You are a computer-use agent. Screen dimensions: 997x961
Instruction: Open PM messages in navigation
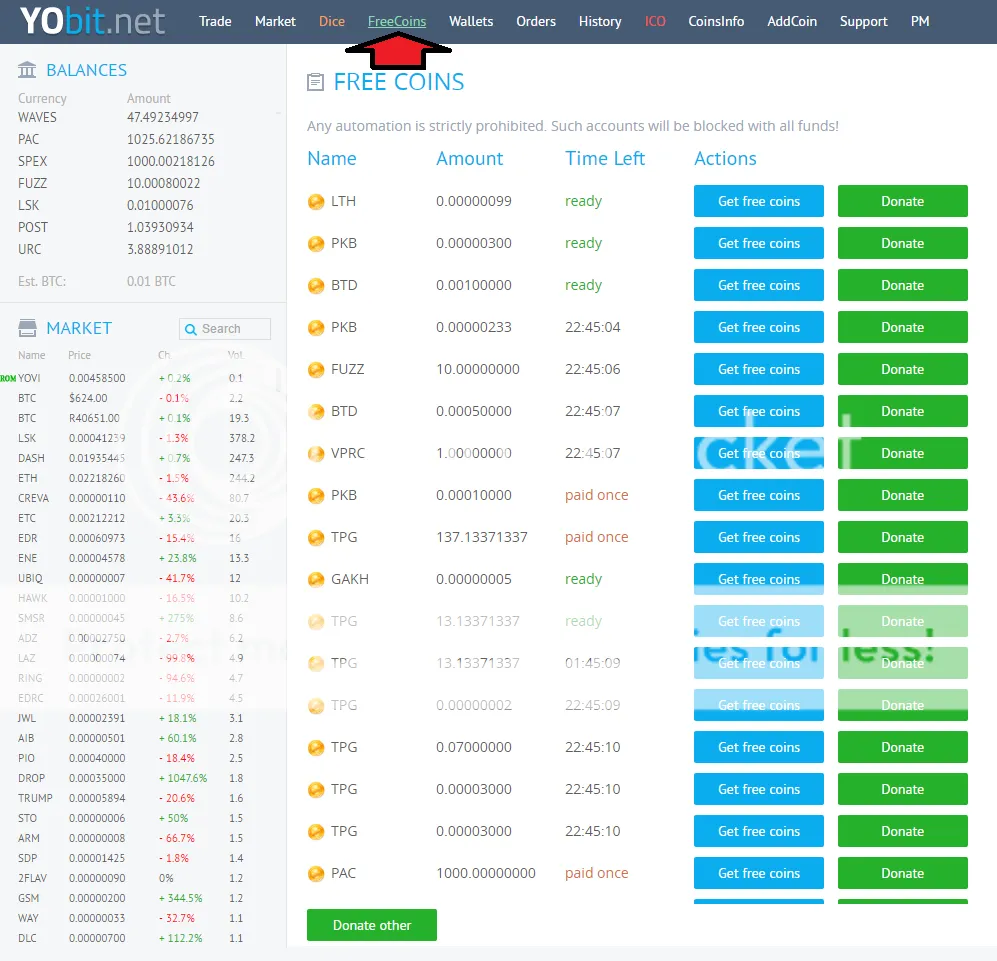point(920,21)
